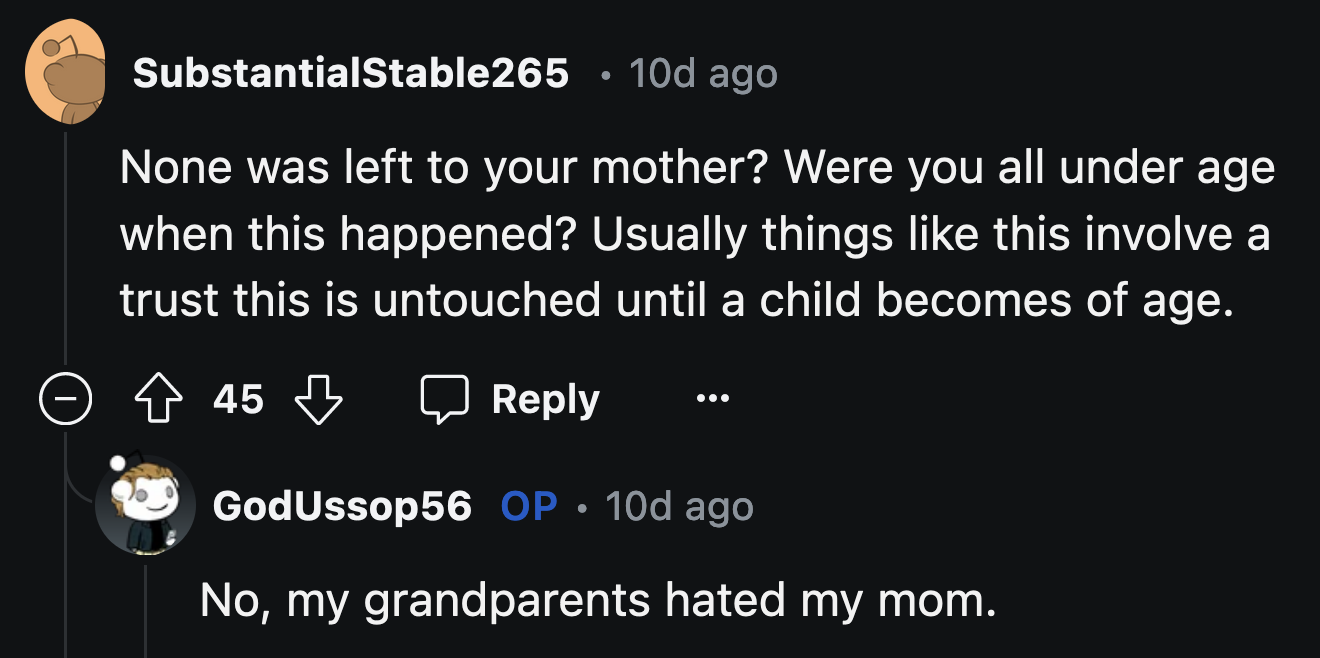1320x658 pixels.
Task: Click the downward arrow to lower the score
Action: coord(320,400)
